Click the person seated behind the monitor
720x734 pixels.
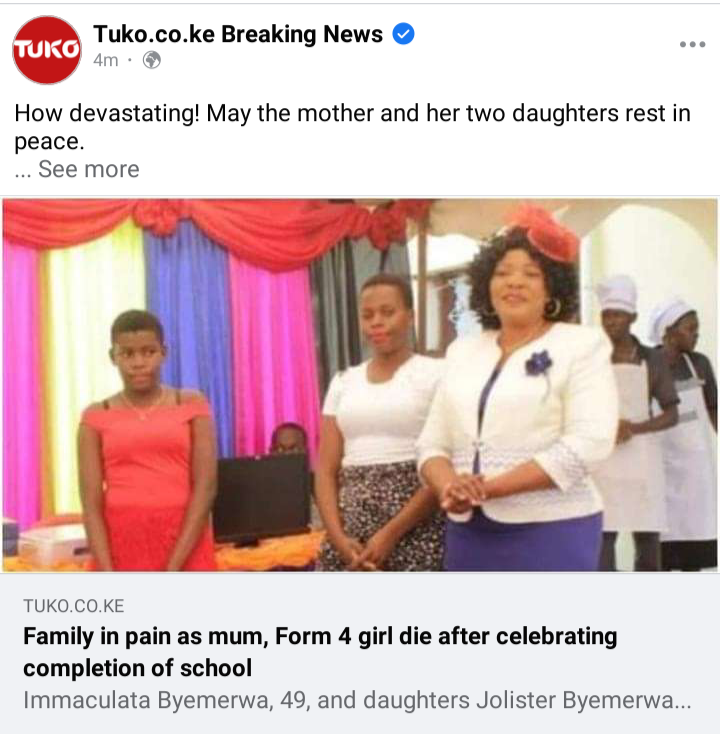(288, 439)
